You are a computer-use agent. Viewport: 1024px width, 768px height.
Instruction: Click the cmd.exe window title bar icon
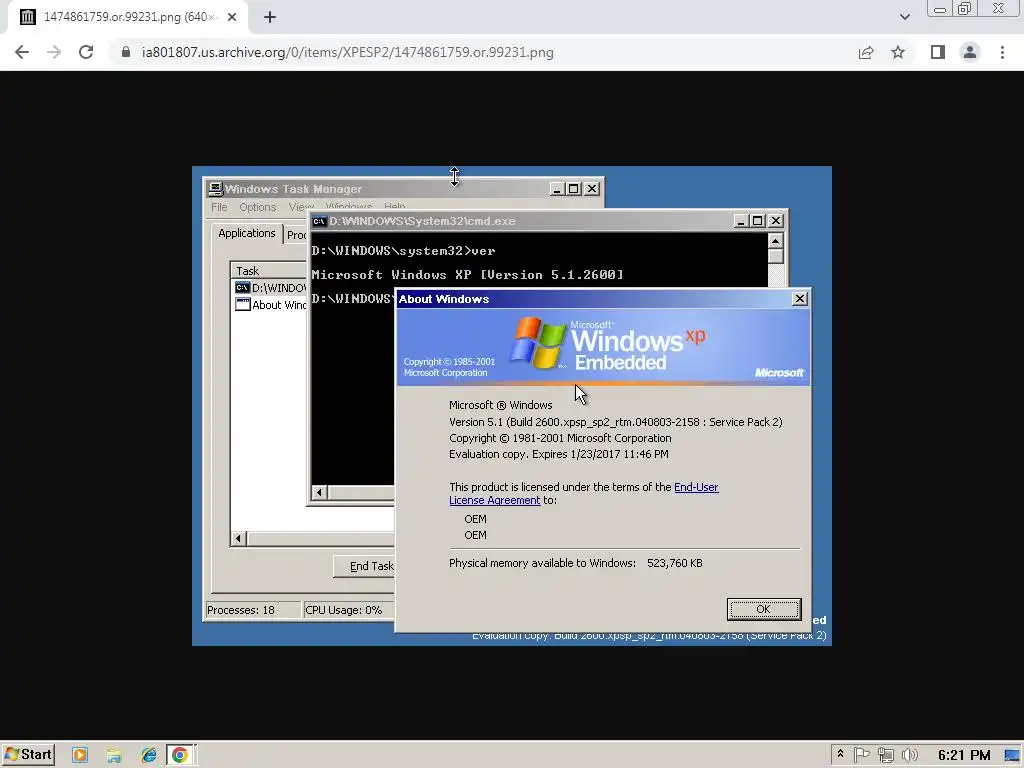319,221
